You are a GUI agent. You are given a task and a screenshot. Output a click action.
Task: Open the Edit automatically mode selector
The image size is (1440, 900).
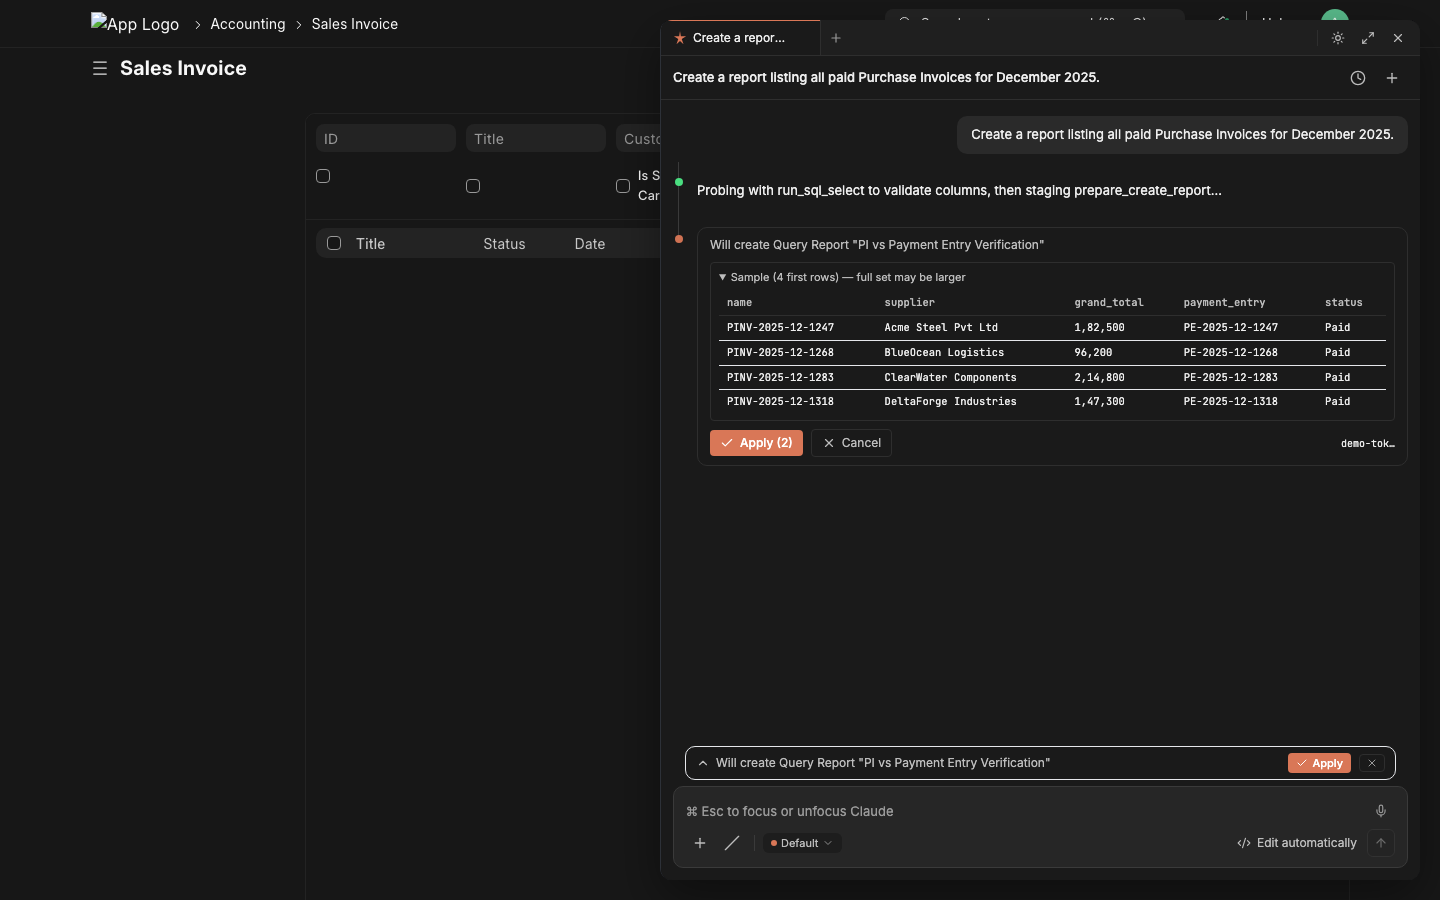pyautogui.click(x=1297, y=843)
